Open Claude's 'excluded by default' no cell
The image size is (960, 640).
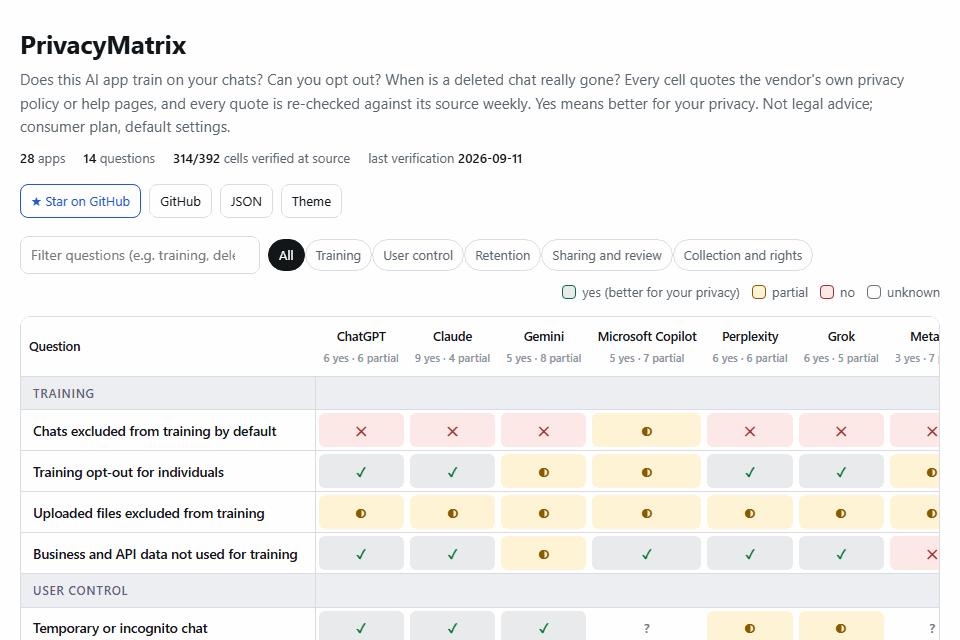(452, 431)
